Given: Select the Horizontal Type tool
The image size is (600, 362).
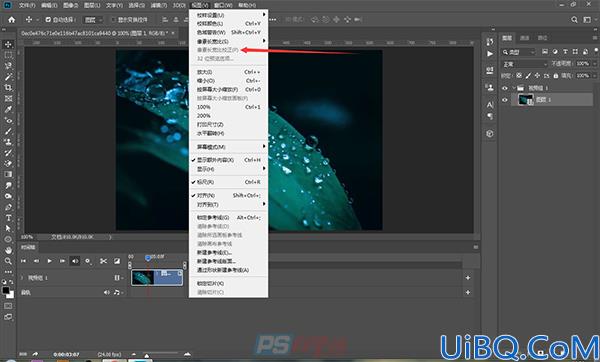Looking at the screenshot, I should [8, 218].
